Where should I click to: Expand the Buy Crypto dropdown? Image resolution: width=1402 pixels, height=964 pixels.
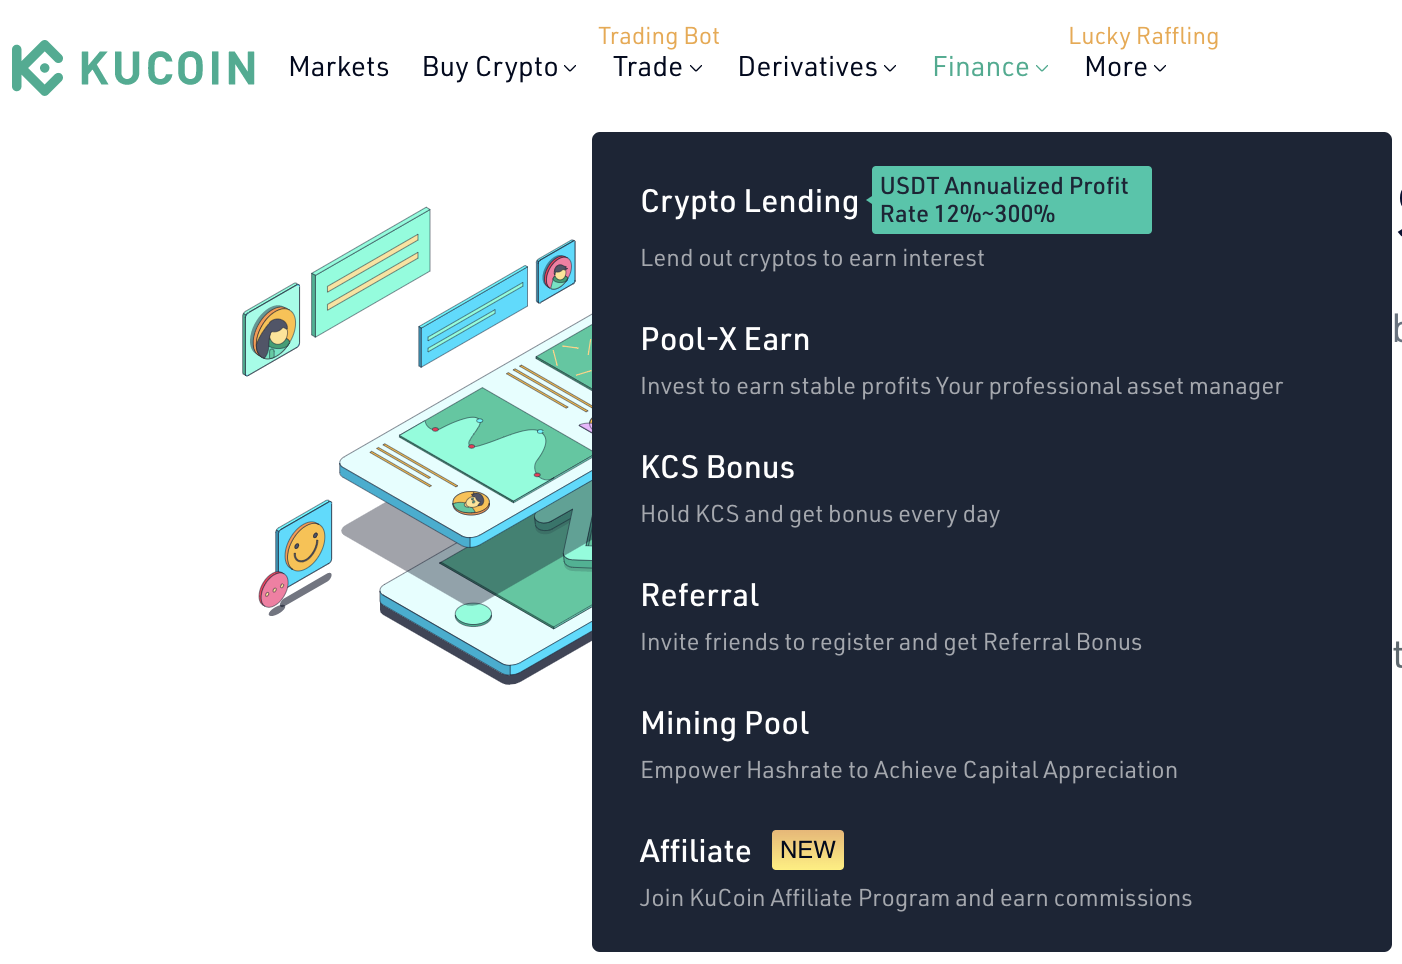[x=499, y=67]
